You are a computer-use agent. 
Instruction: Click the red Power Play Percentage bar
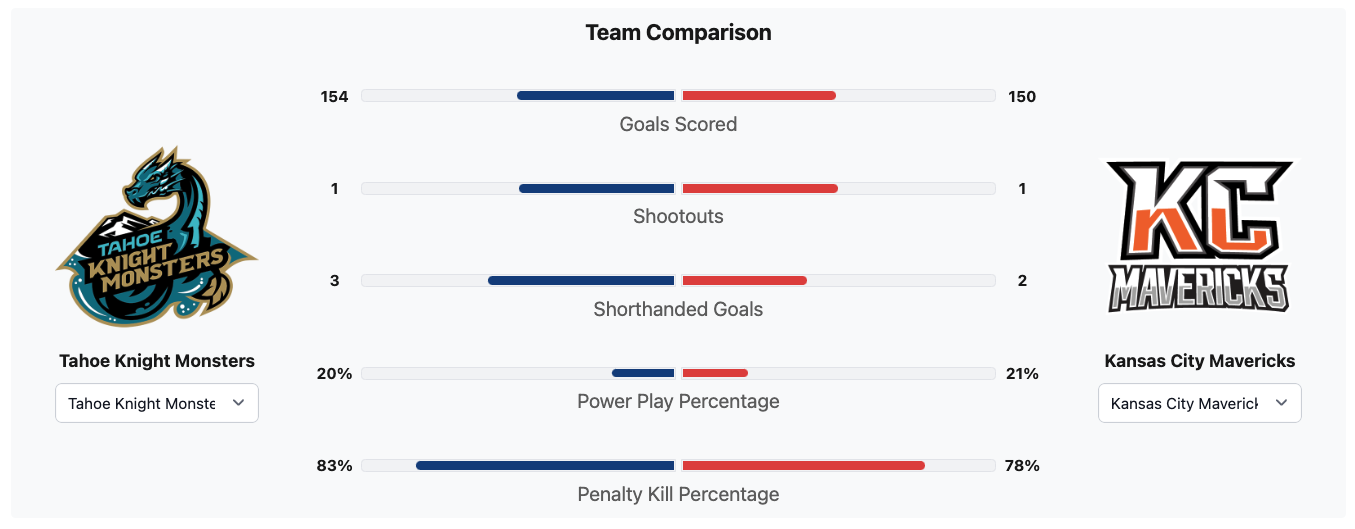715,373
